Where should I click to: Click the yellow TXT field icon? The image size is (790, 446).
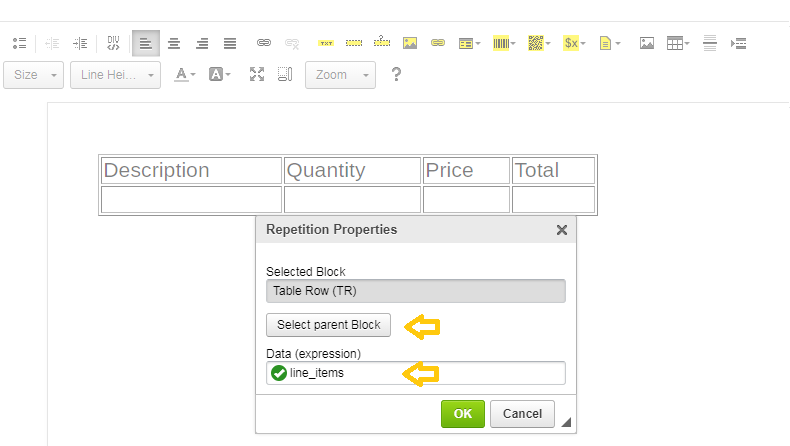point(326,43)
